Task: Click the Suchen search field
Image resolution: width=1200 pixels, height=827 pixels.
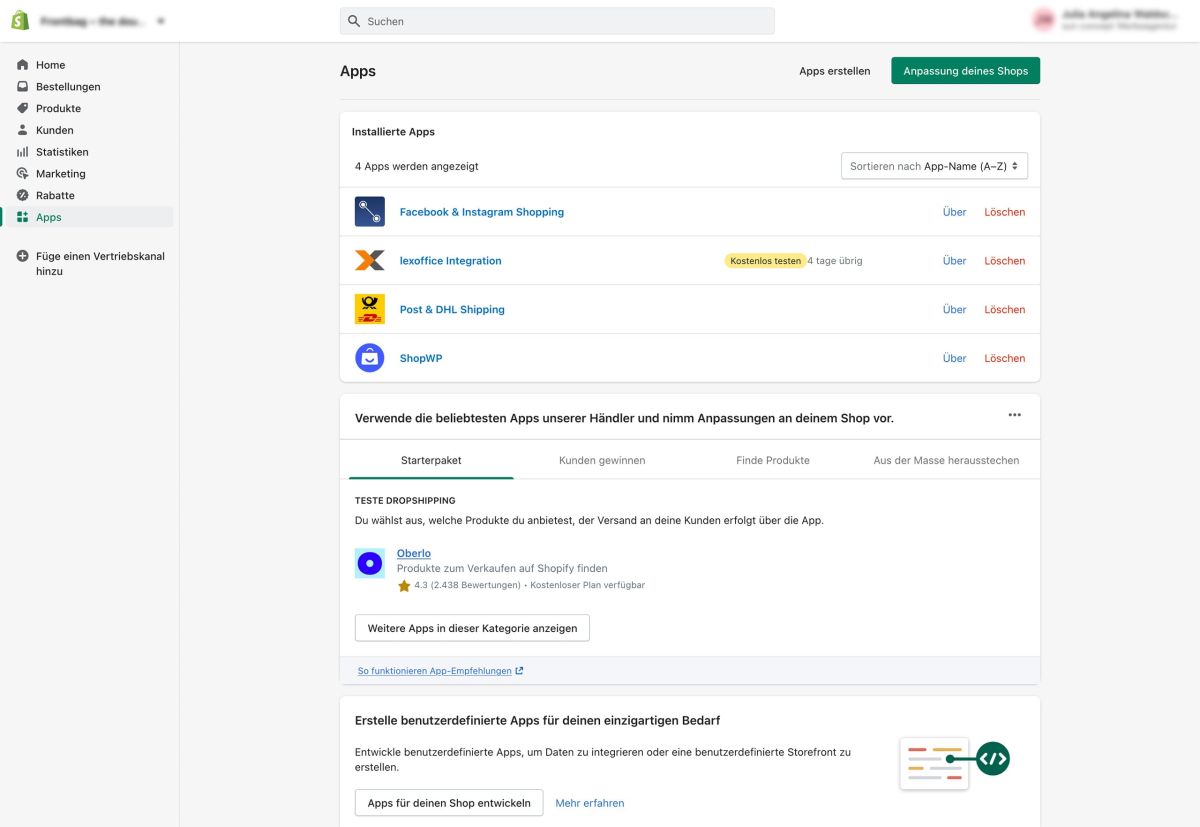Action: tap(557, 21)
